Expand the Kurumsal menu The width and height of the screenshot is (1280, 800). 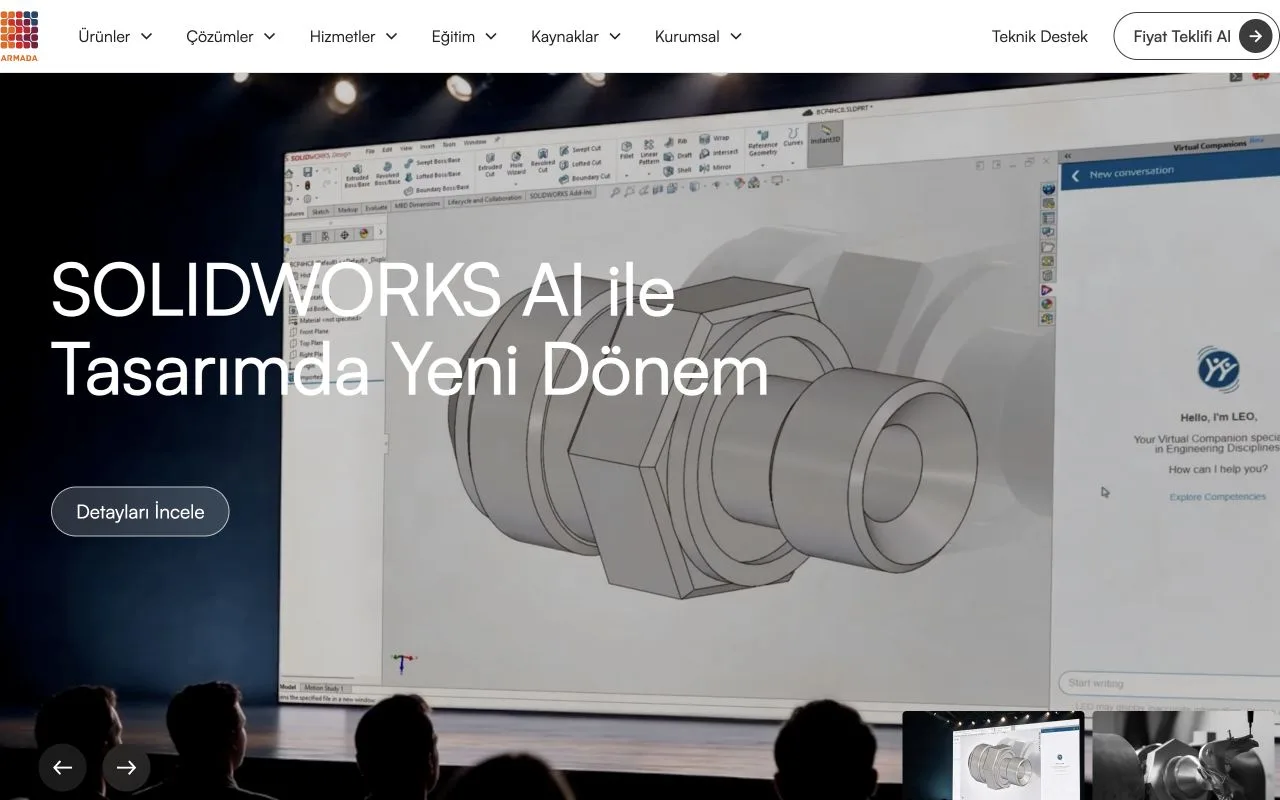click(x=699, y=36)
